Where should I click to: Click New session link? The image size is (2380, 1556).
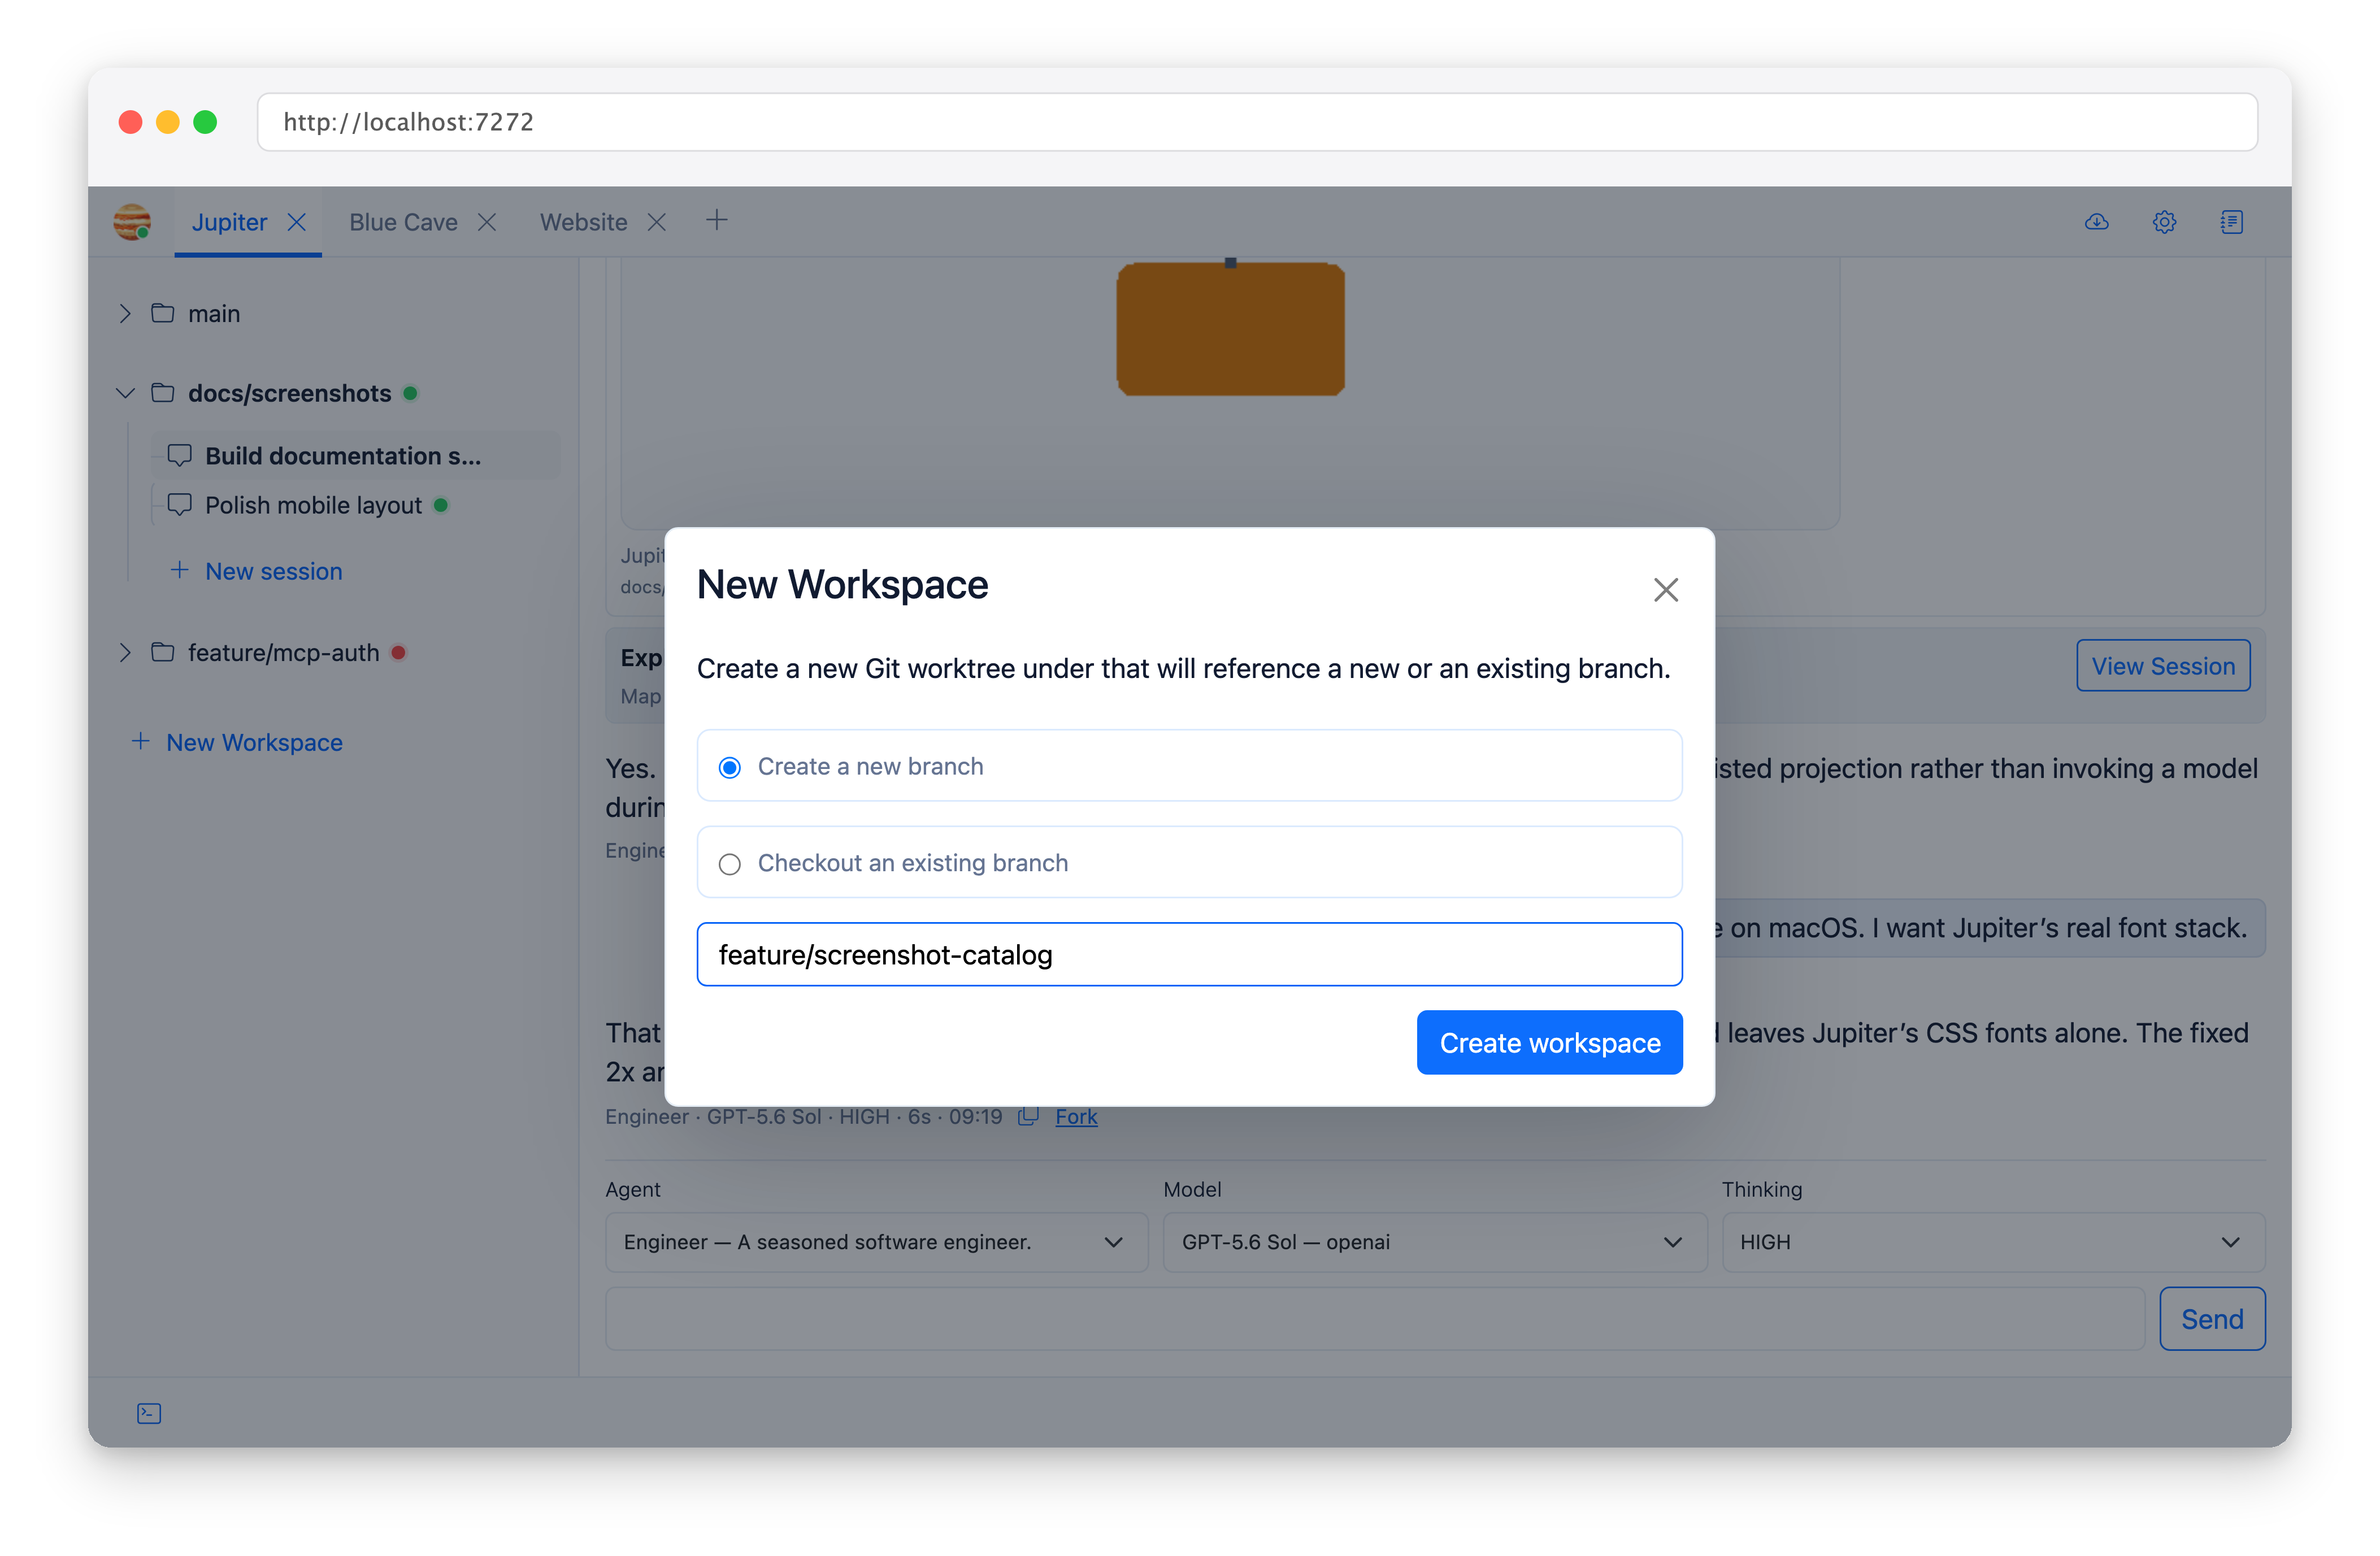point(257,571)
